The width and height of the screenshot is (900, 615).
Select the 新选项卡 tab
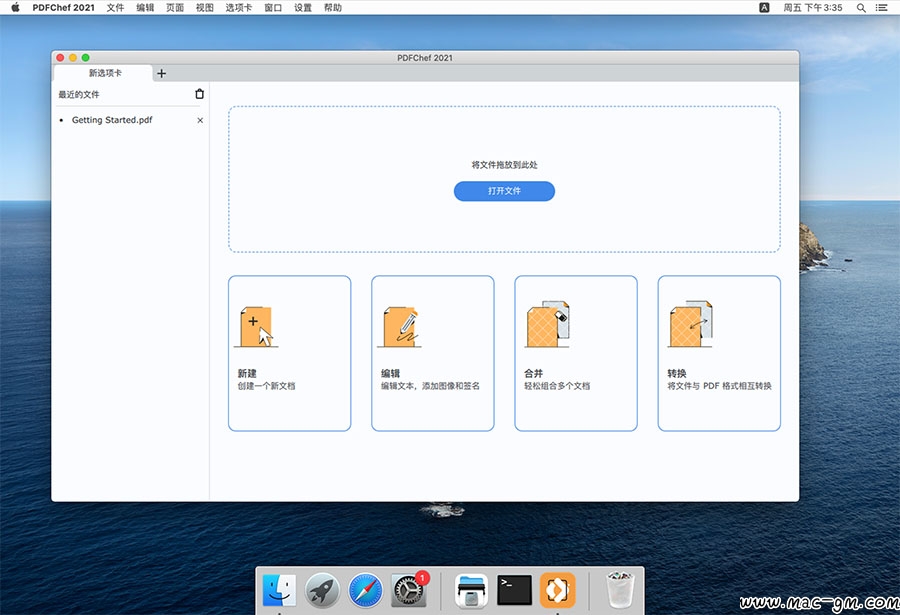click(104, 73)
